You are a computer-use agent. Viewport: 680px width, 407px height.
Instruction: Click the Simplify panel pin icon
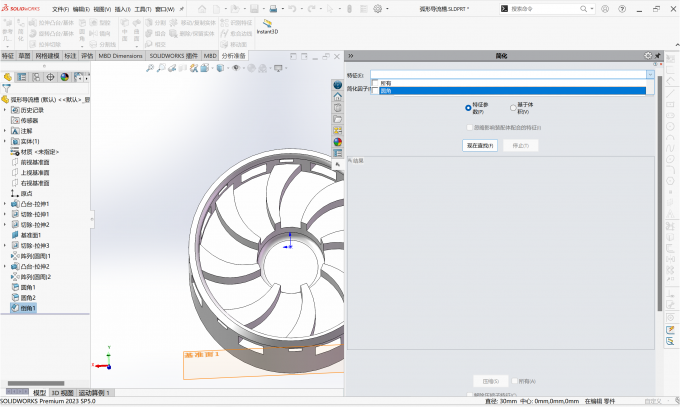pyautogui.click(x=657, y=56)
